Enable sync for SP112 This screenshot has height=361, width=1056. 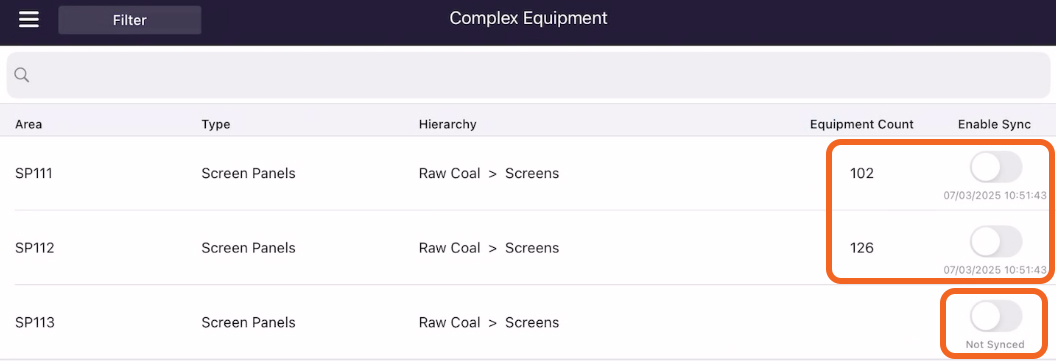click(x=996, y=241)
